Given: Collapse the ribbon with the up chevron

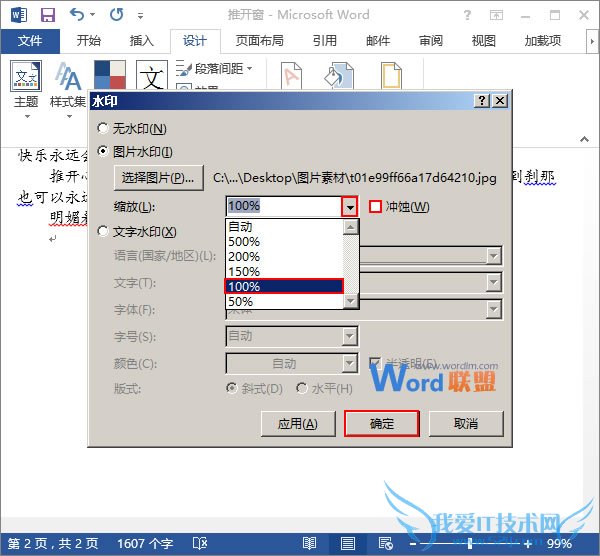Looking at the screenshot, I should click(x=584, y=139).
